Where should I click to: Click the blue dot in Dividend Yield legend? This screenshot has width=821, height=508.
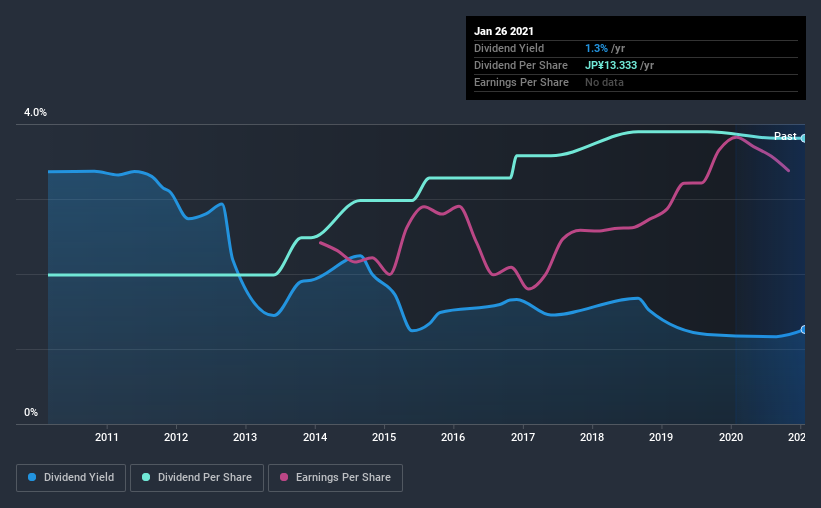click(x=32, y=477)
